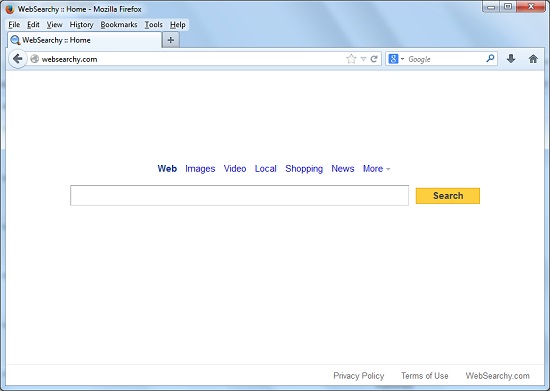Viewport: 550px width, 391px height.
Task: Click the Firefox logo in the title bar
Action: coord(9,9)
